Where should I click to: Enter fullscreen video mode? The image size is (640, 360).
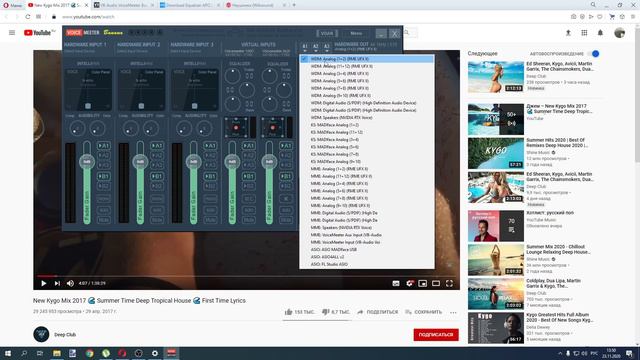click(x=449, y=283)
